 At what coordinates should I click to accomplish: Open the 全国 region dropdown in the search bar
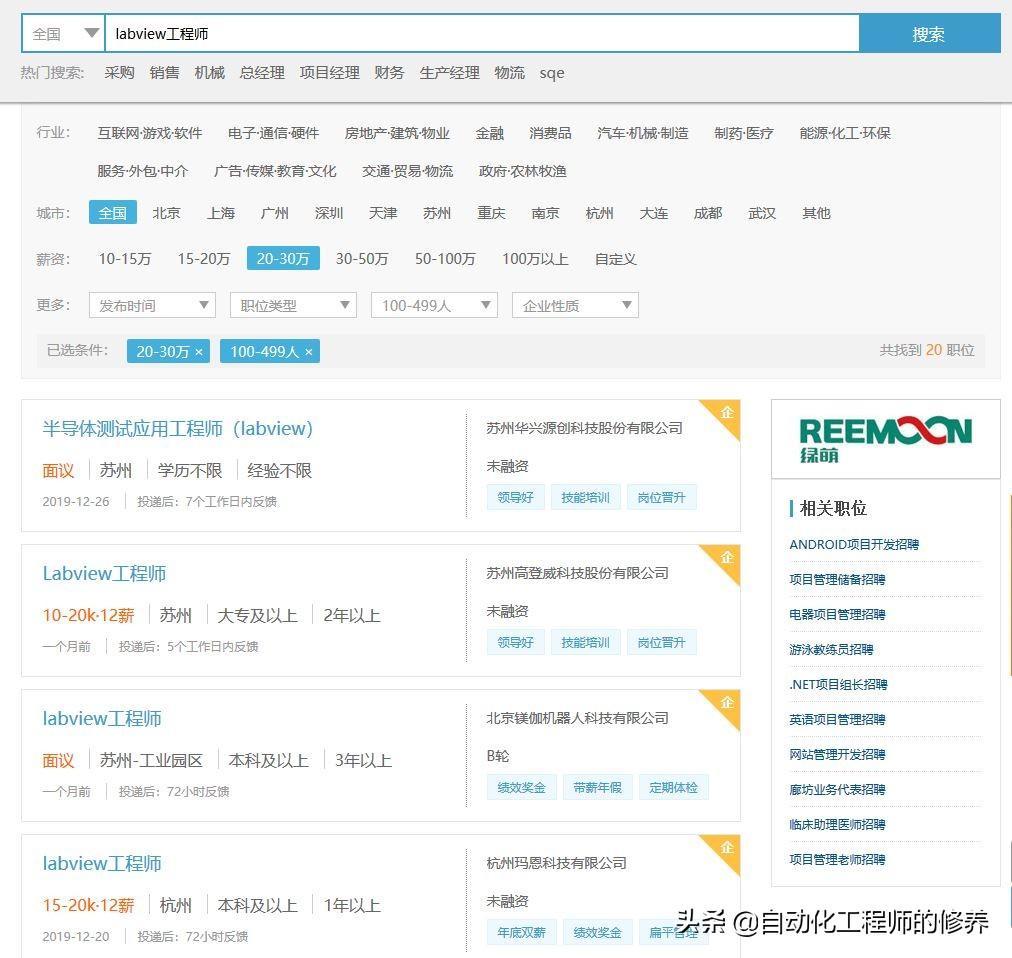click(x=64, y=34)
